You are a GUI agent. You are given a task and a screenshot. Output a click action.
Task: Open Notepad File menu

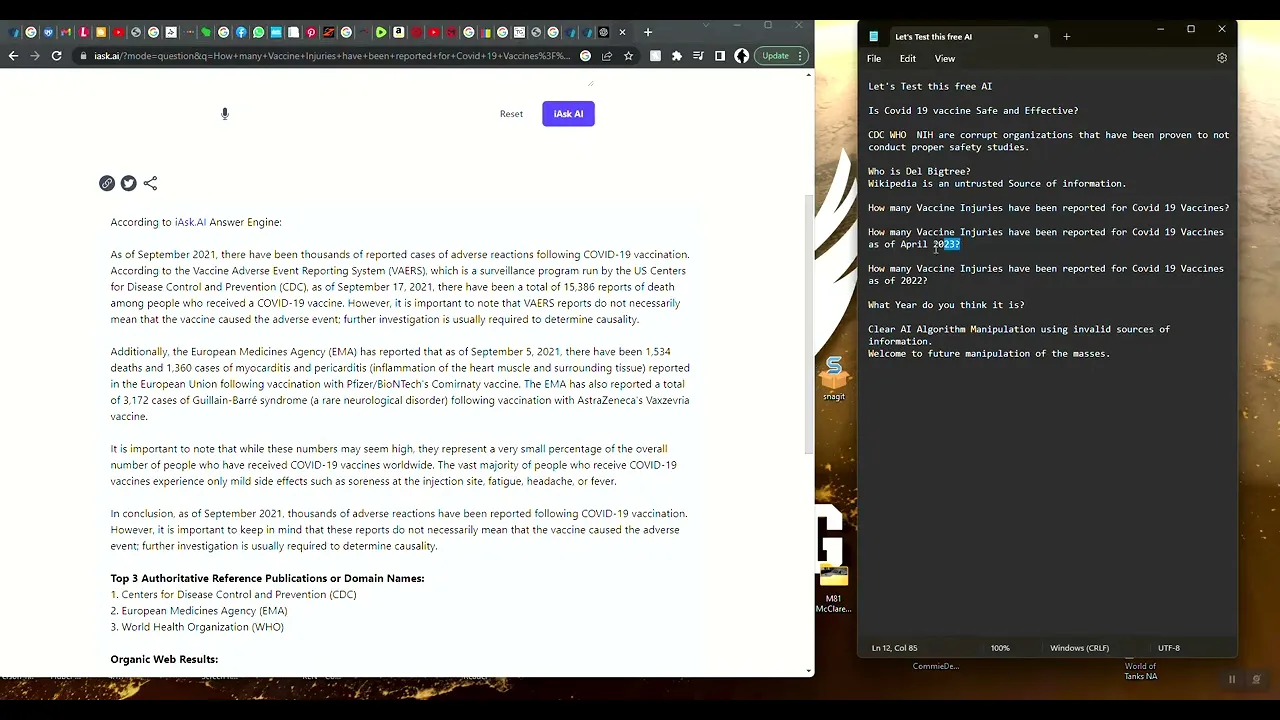874,59
